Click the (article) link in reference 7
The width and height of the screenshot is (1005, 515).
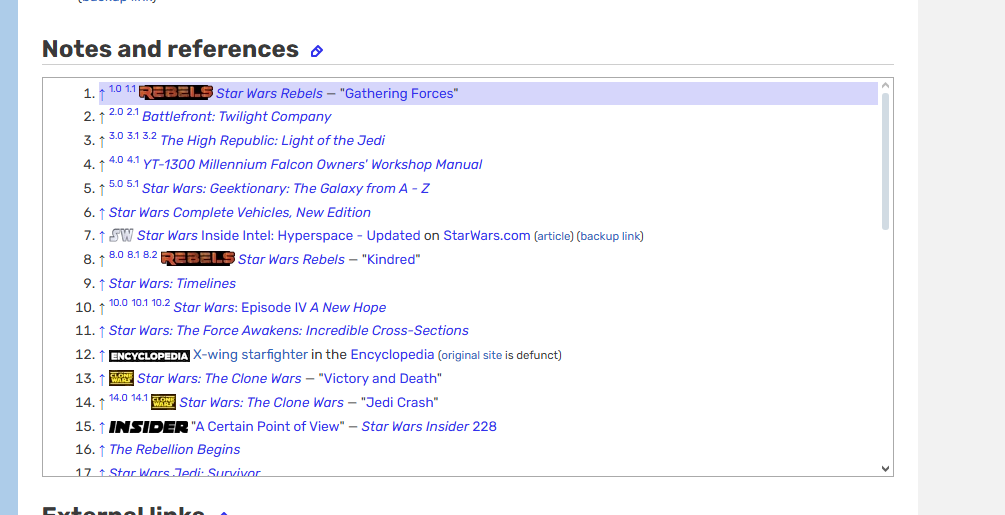pos(554,236)
